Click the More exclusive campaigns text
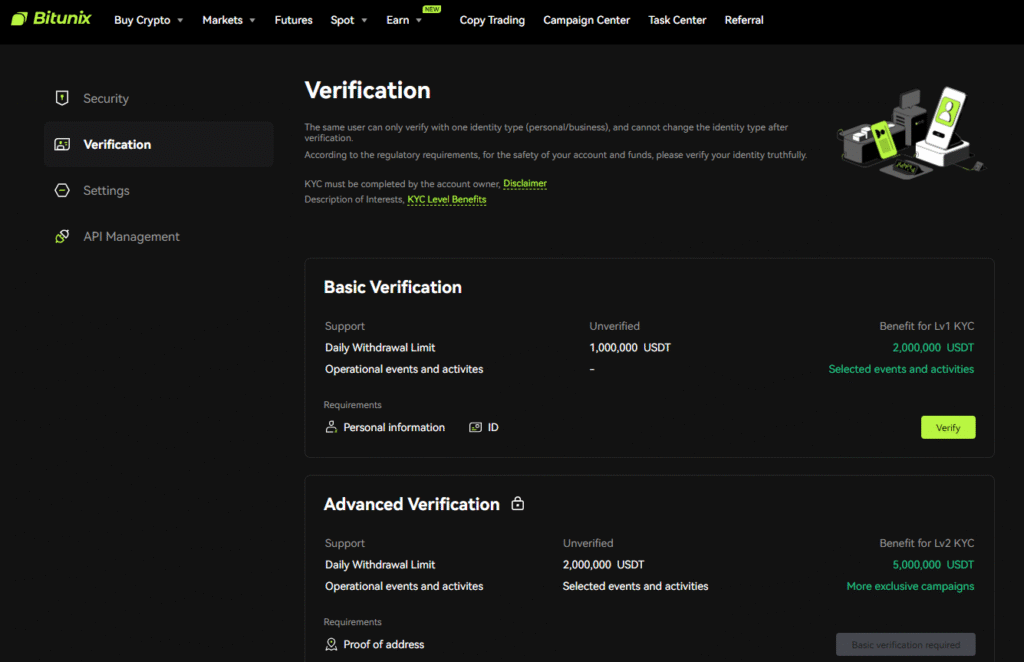 pos(910,586)
